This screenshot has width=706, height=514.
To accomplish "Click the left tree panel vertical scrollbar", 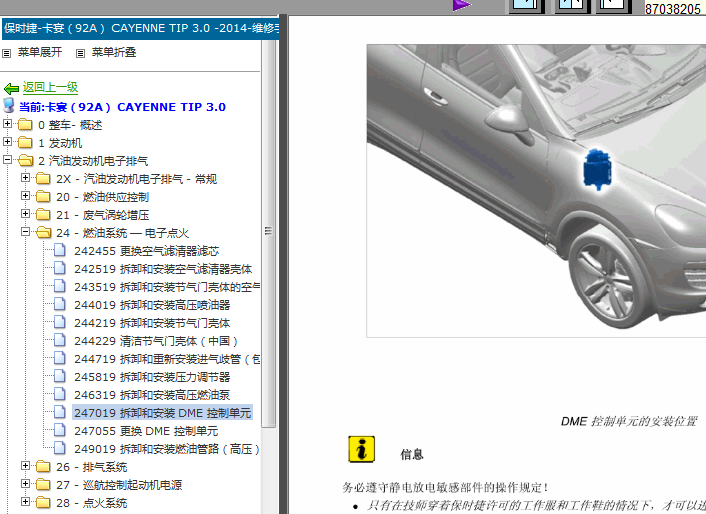I will [268, 234].
